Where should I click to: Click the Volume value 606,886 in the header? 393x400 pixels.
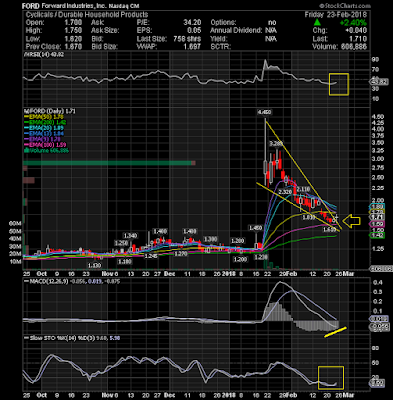tap(354, 47)
